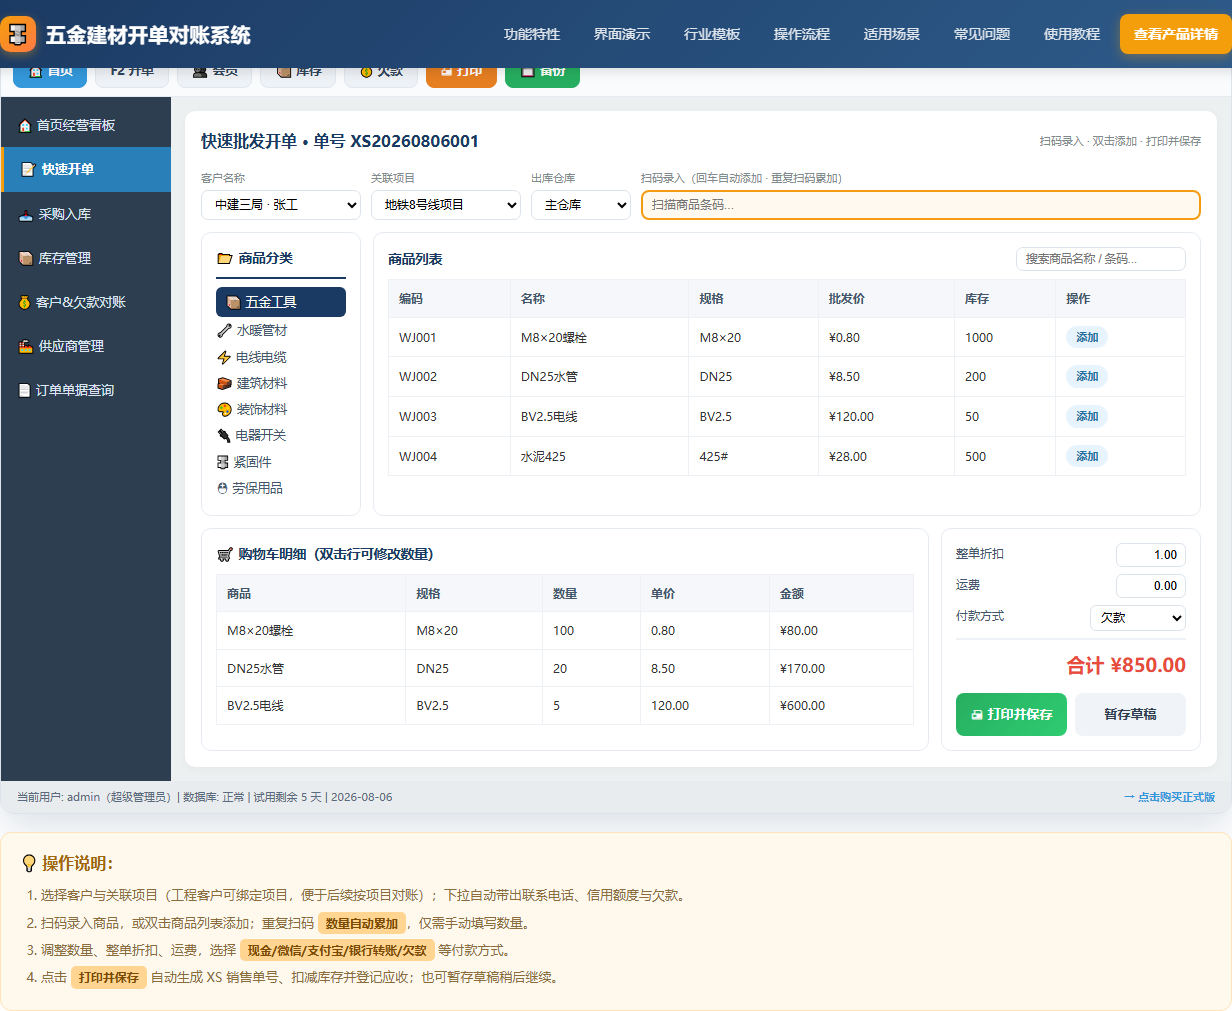1232x1011 pixels.
Task: Click the F2 开单 toolbar button
Action: coord(132,75)
